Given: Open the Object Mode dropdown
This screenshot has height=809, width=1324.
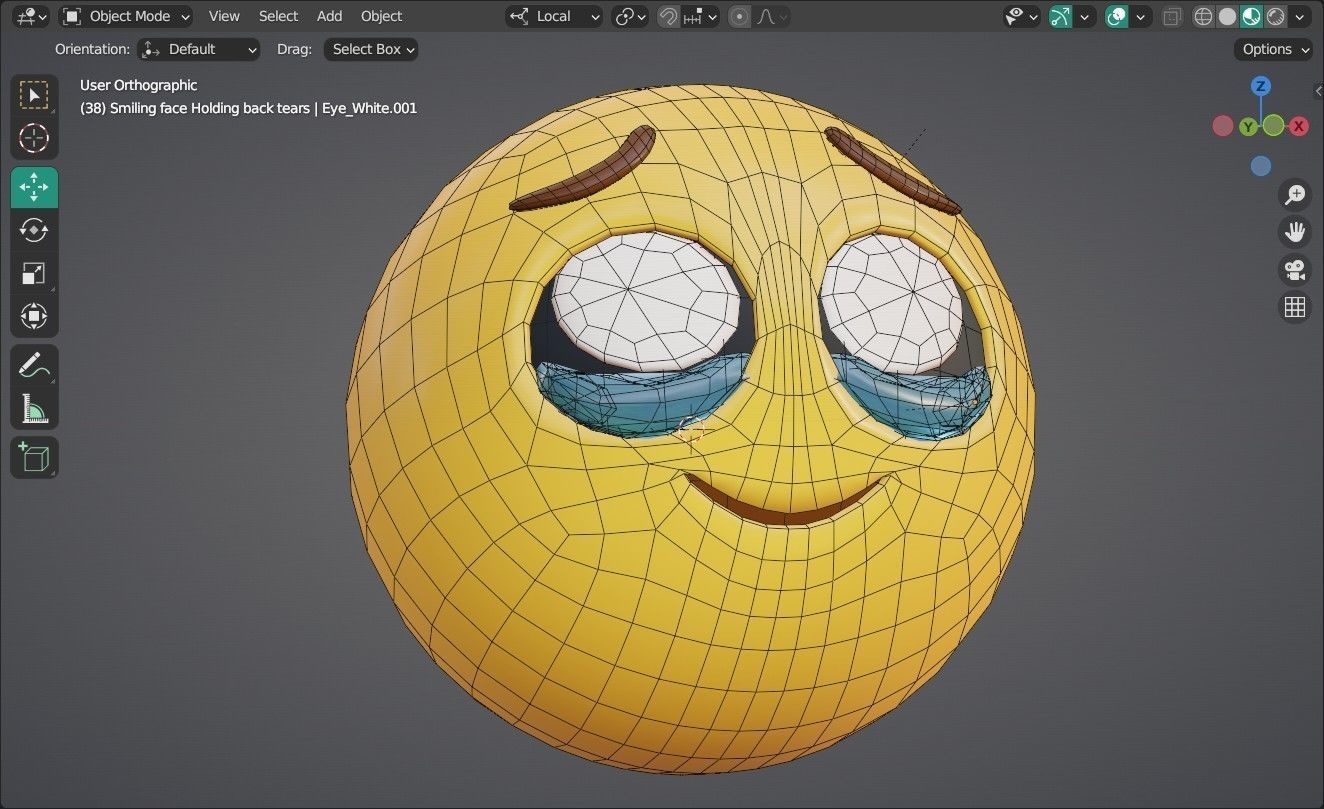Looking at the screenshot, I should (x=126, y=16).
